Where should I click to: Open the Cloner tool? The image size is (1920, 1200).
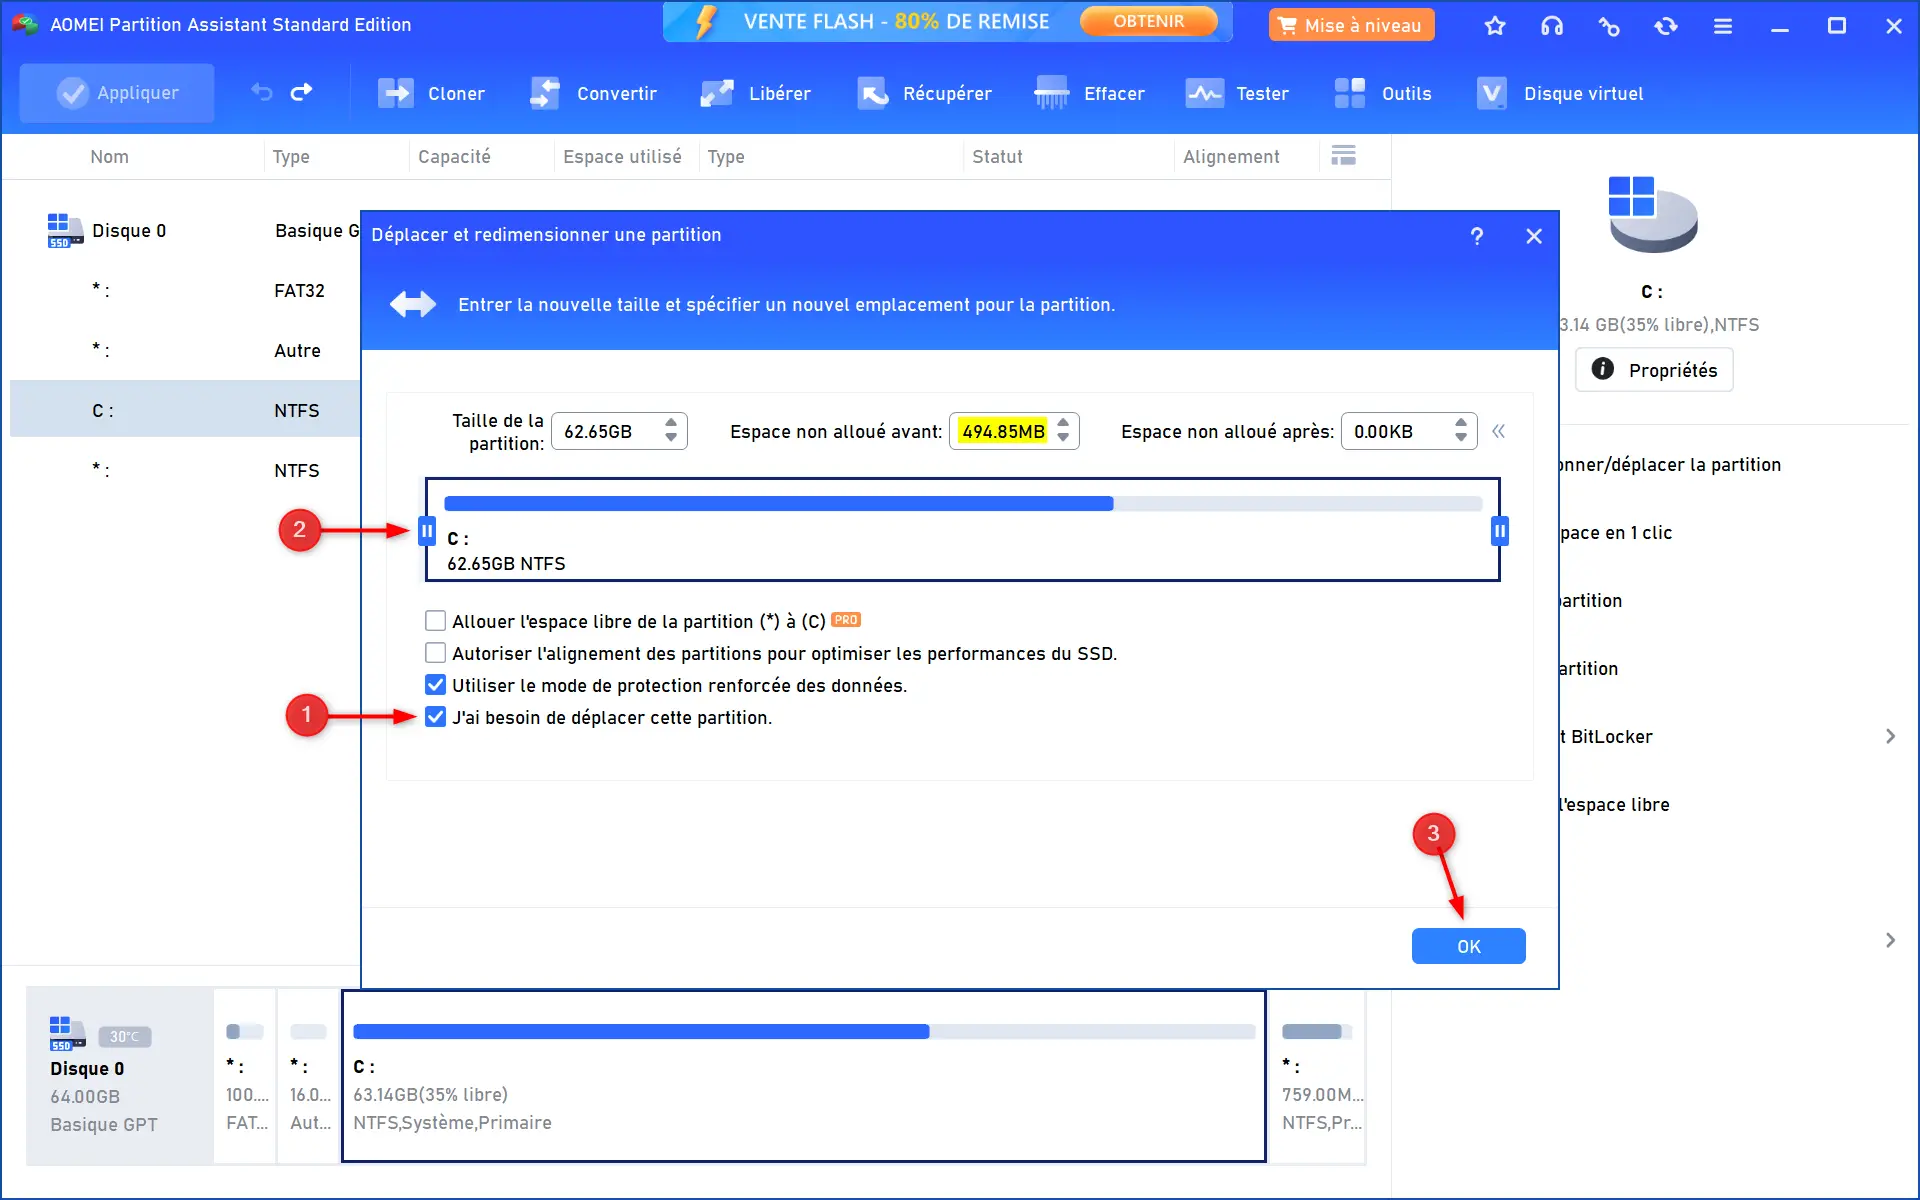click(x=431, y=93)
